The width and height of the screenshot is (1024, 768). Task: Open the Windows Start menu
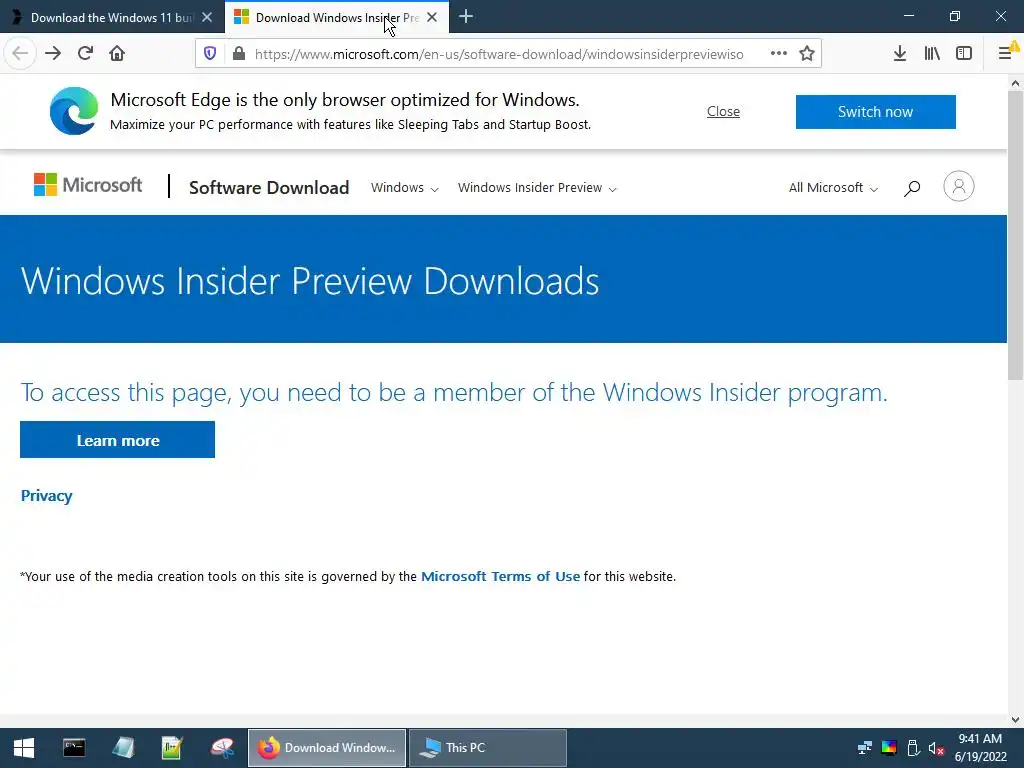pyautogui.click(x=24, y=748)
